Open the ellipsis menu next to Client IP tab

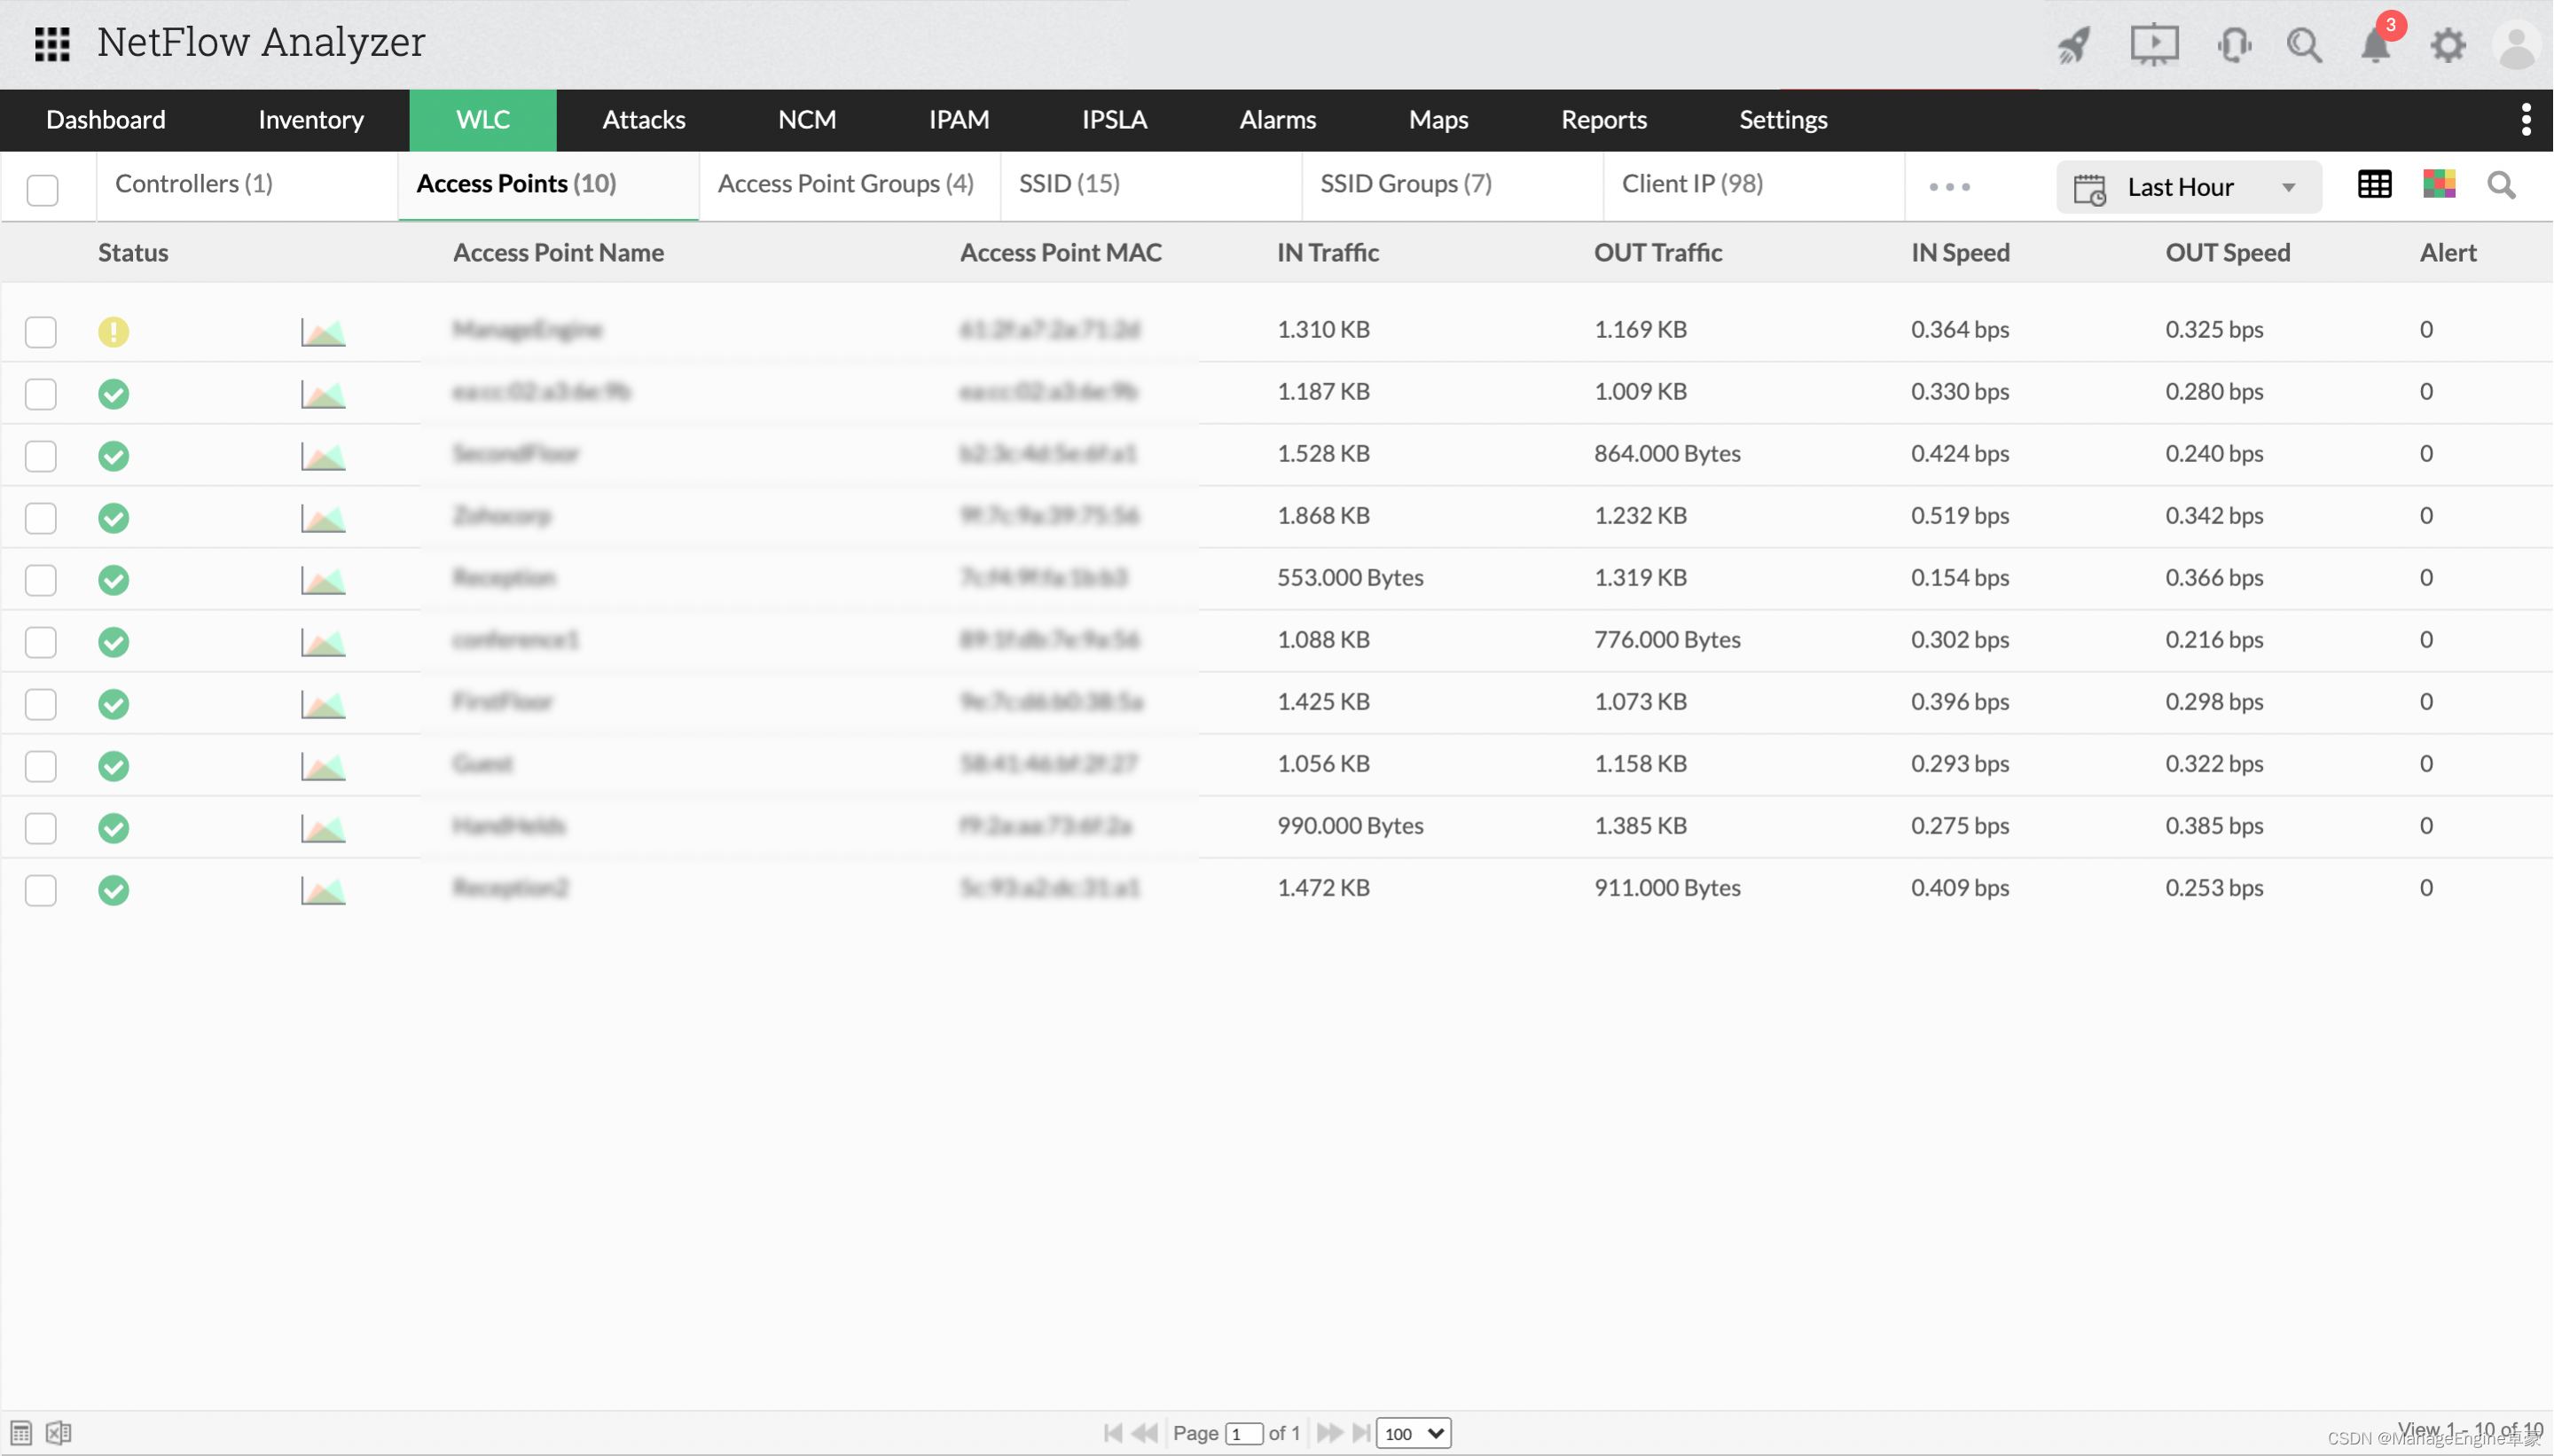[1949, 186]
